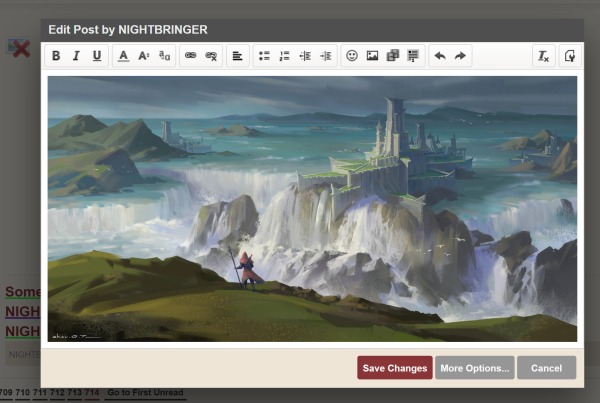
Task: Open the text alignment dropdown
Action: click(x=238, y=56)
